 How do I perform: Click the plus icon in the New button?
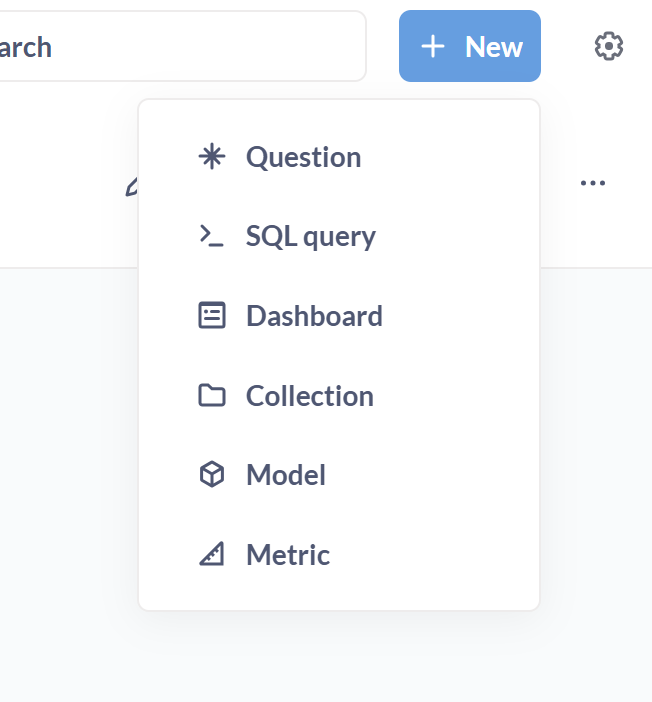432,46
